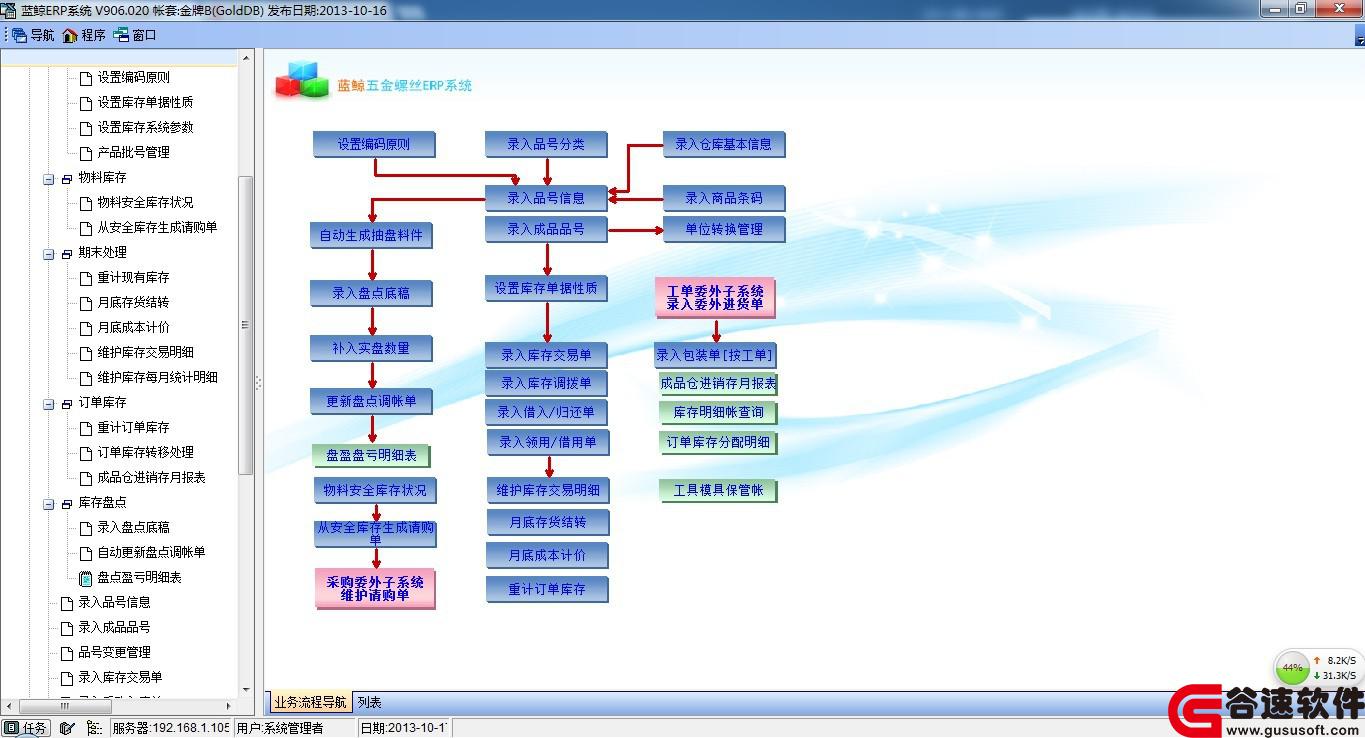
Task: Click the folder icon beside 订单库存
Action: pos(67,403)
